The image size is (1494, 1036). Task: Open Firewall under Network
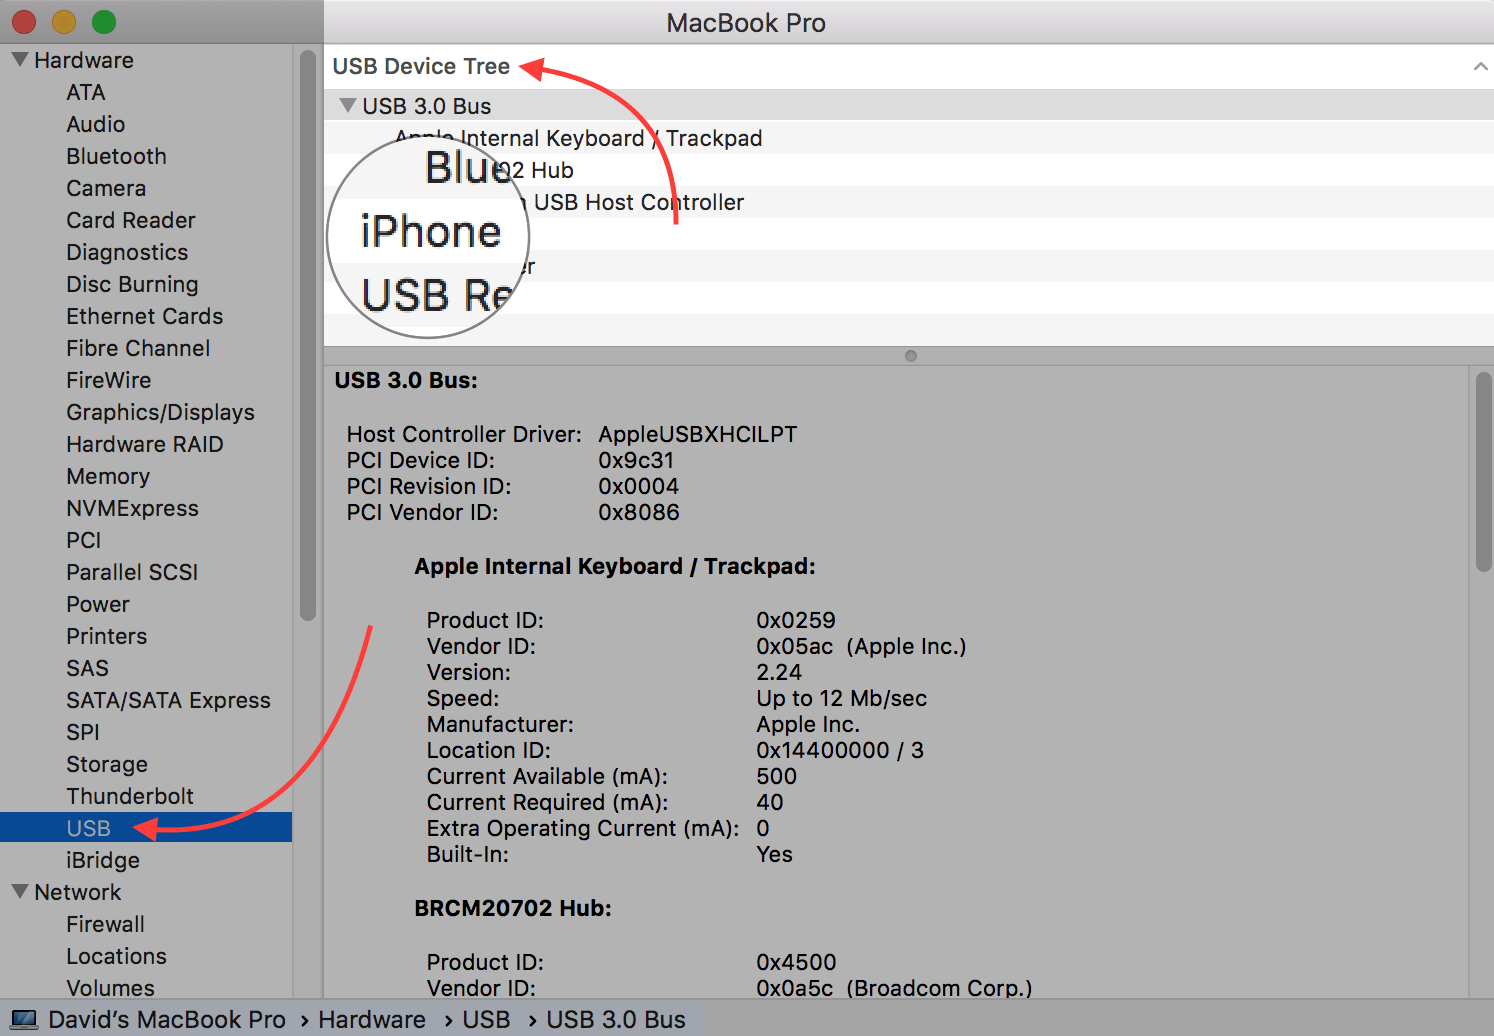(105, 924)
